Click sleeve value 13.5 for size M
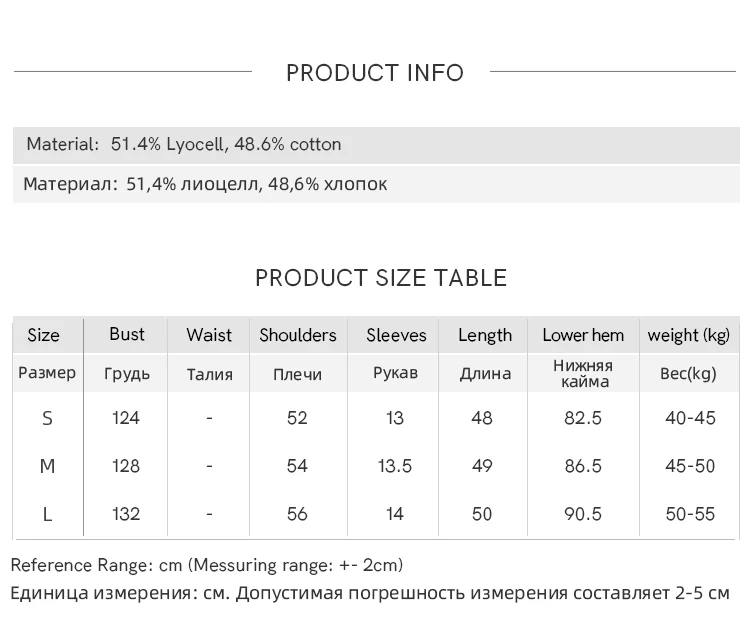750x630 pixels. pos(395,466)
